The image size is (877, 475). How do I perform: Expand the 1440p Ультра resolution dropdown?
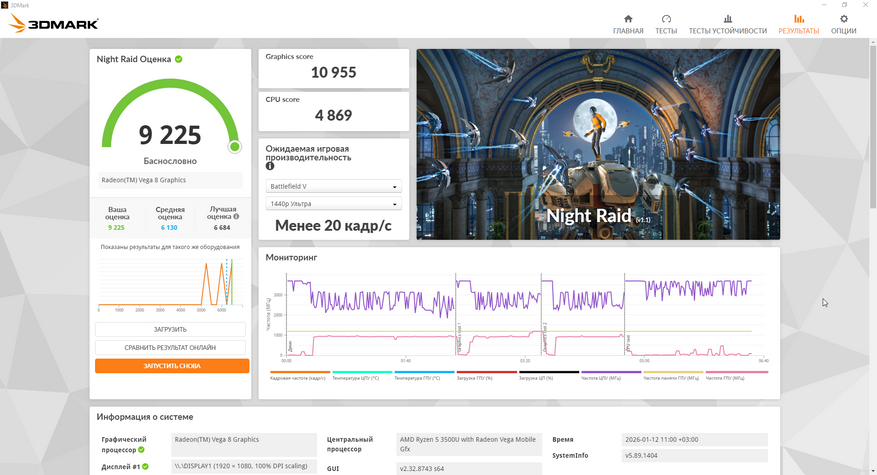(333, 204)
